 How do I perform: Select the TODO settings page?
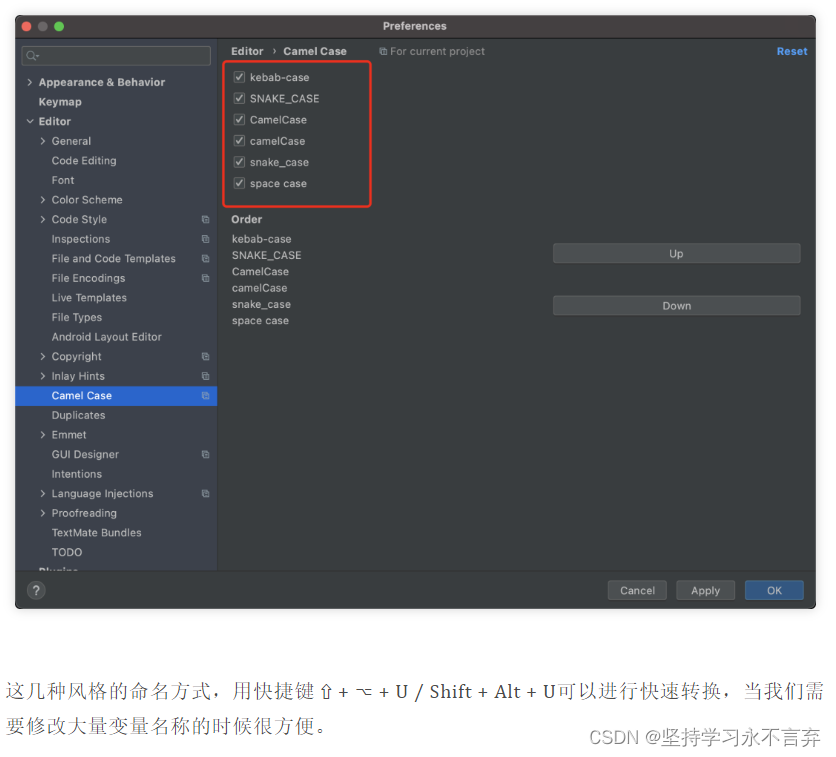coord(67,552)
